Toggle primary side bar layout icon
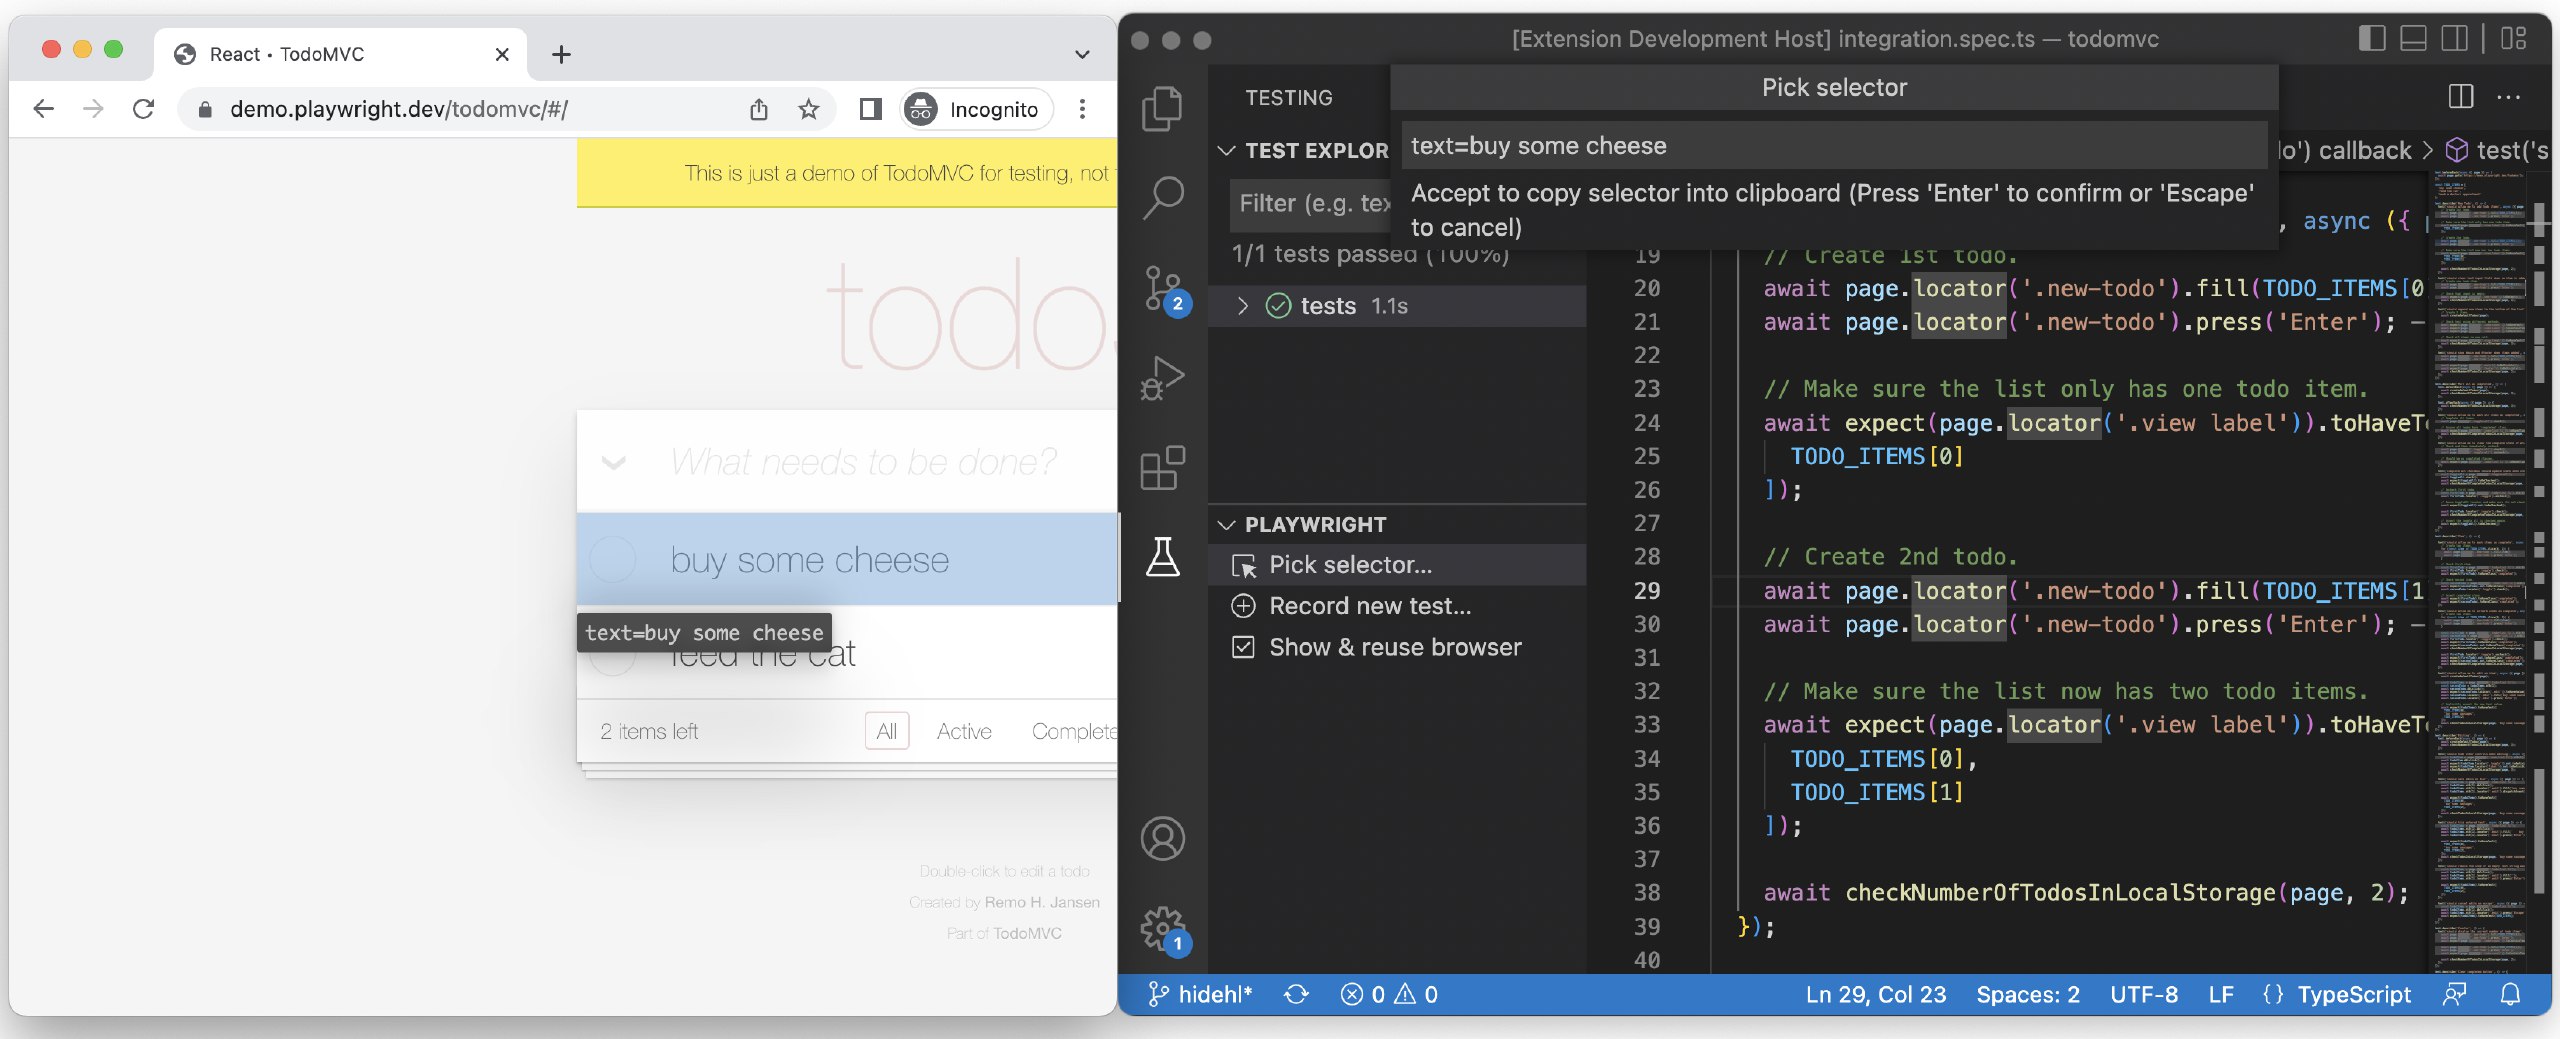The image size is (2560, 1039). pyautogui.click(x=2372, y=39)
